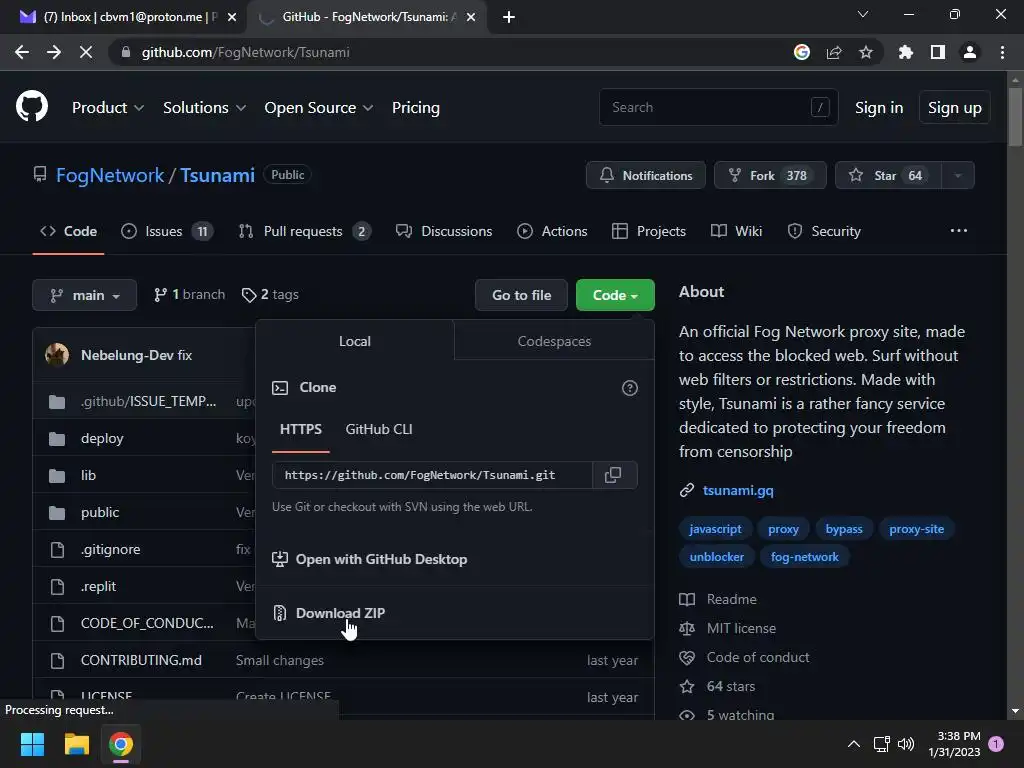
Task: Click the Go to file button
Action: 522,295
